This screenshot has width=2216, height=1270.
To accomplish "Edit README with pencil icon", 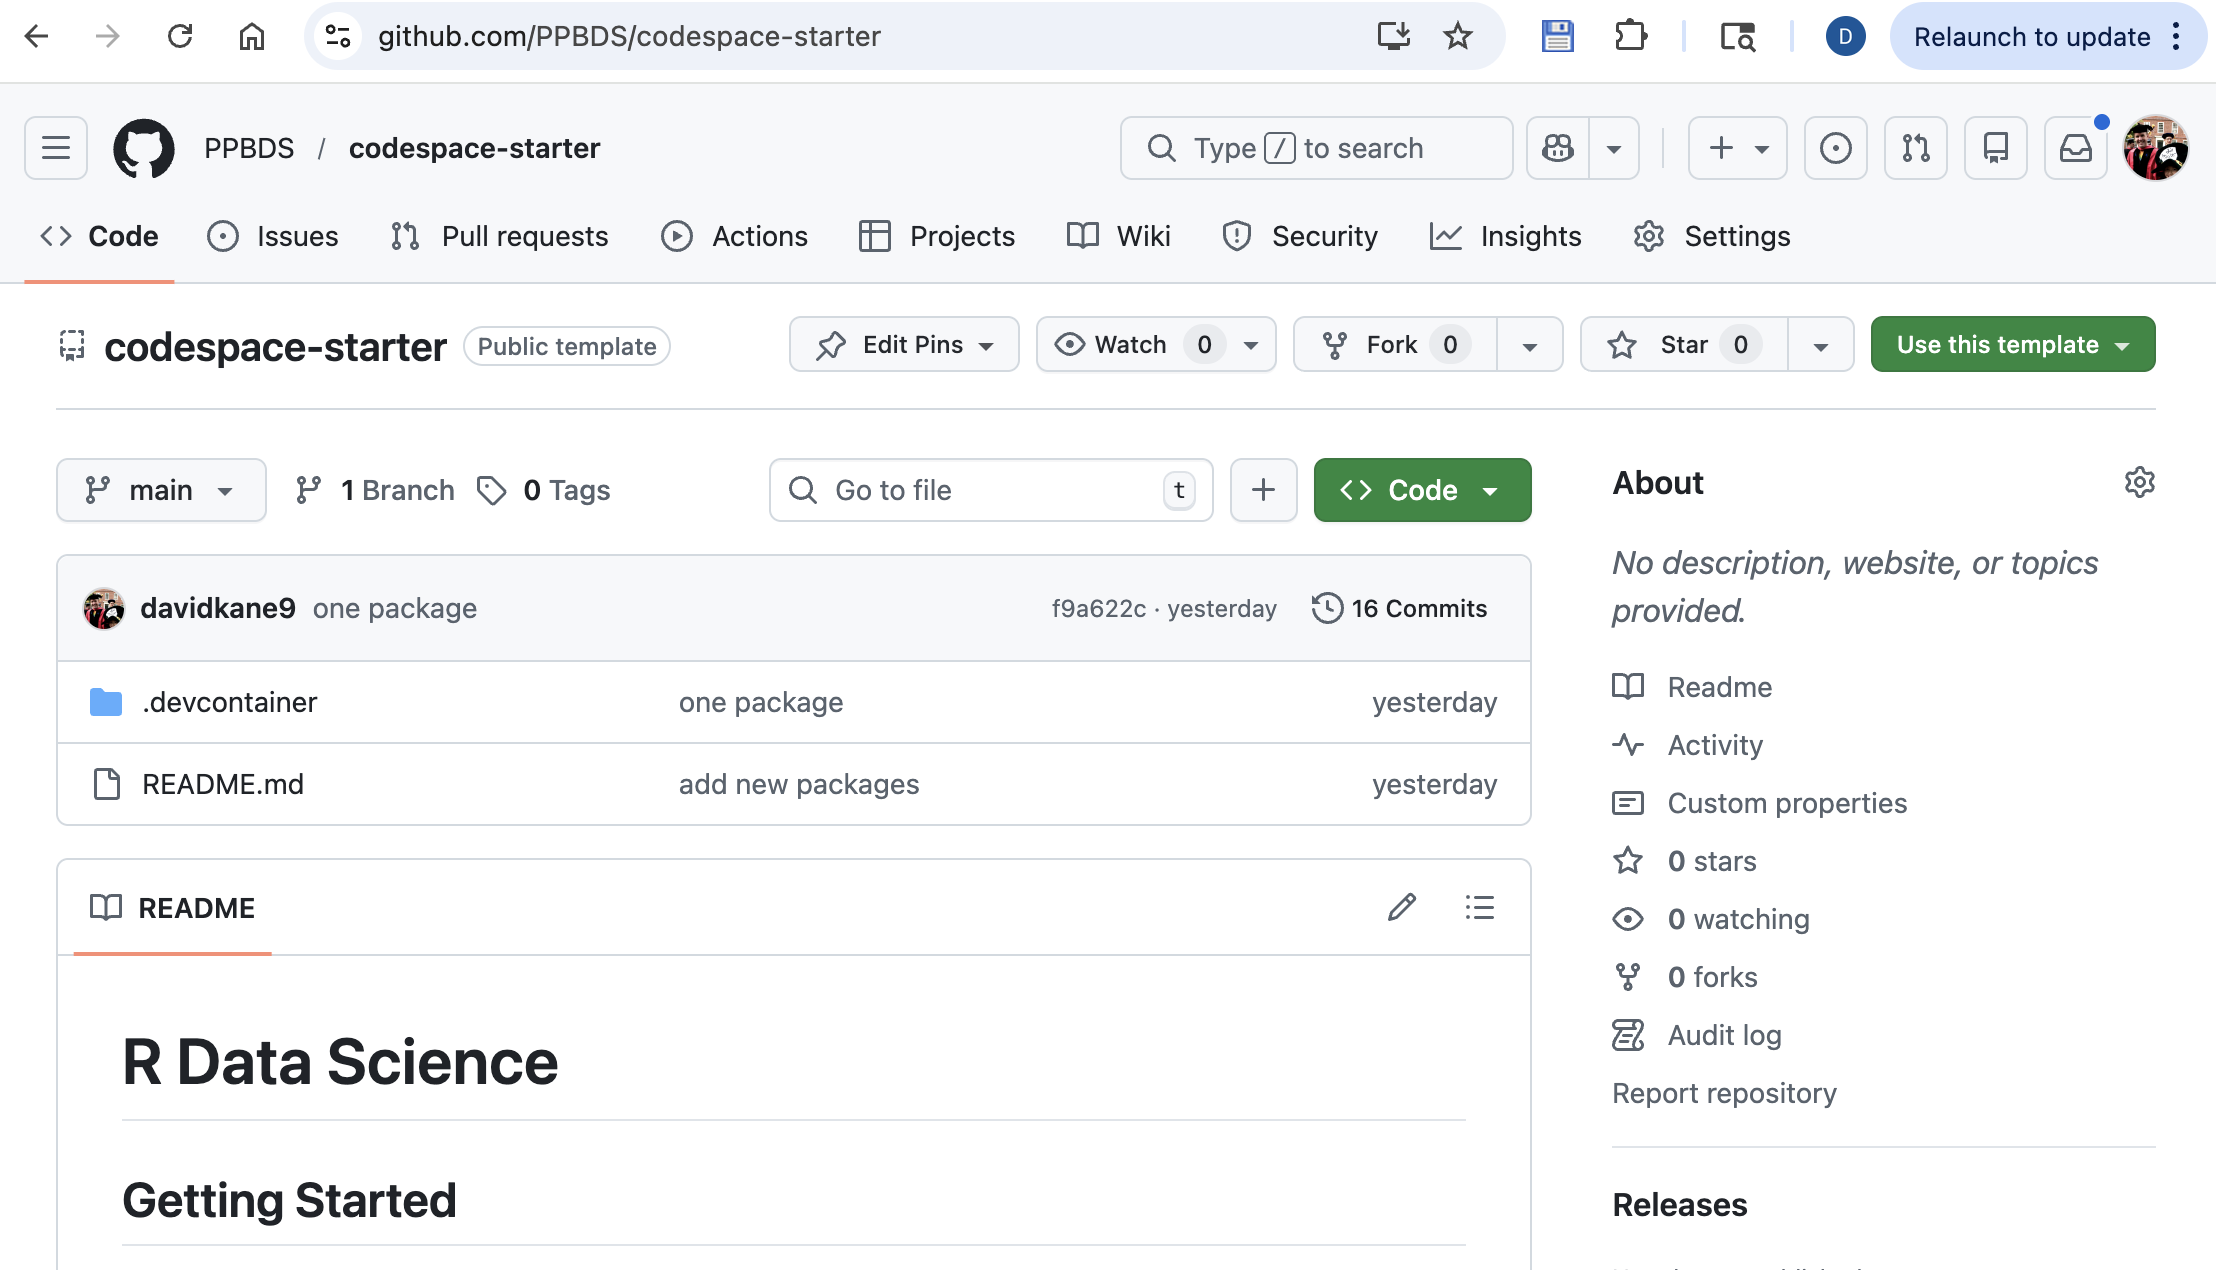I will pyautogui.click(x=1402, y=907).
